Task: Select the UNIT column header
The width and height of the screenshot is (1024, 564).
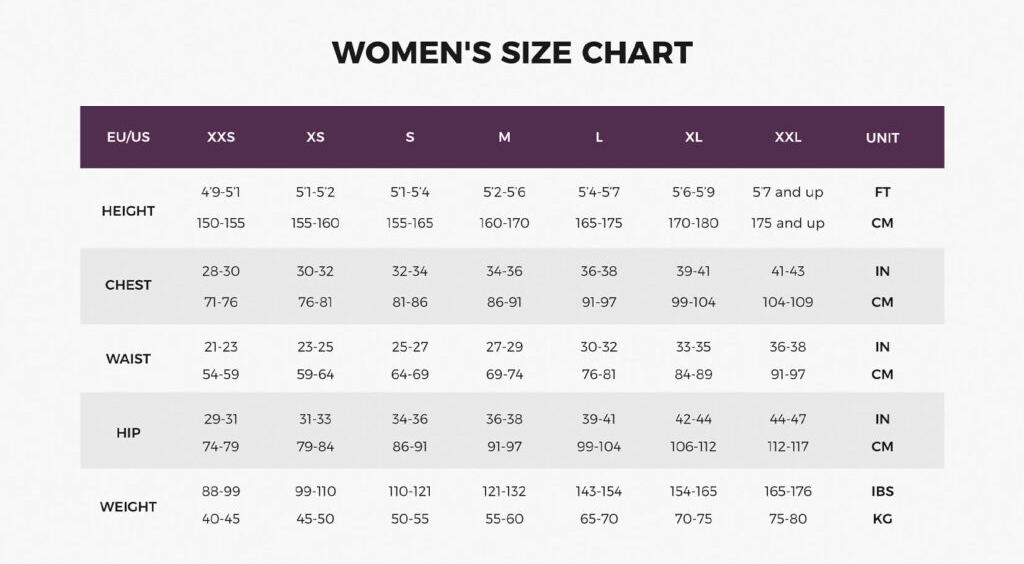Action: (x=882, y=138)
